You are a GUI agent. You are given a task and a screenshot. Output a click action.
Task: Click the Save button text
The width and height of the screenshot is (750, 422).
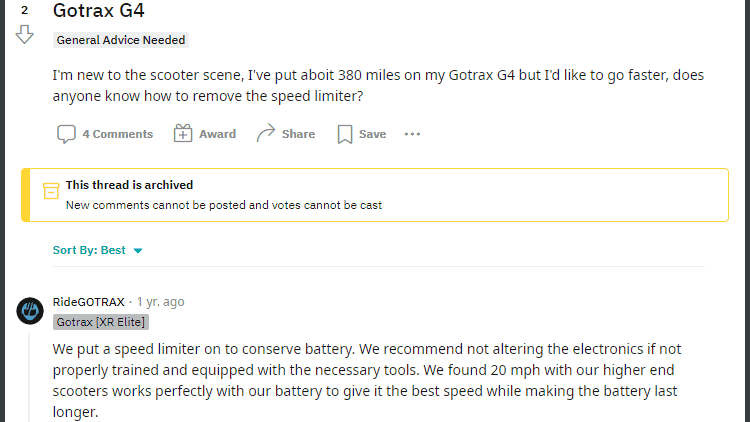pos(372,134)
